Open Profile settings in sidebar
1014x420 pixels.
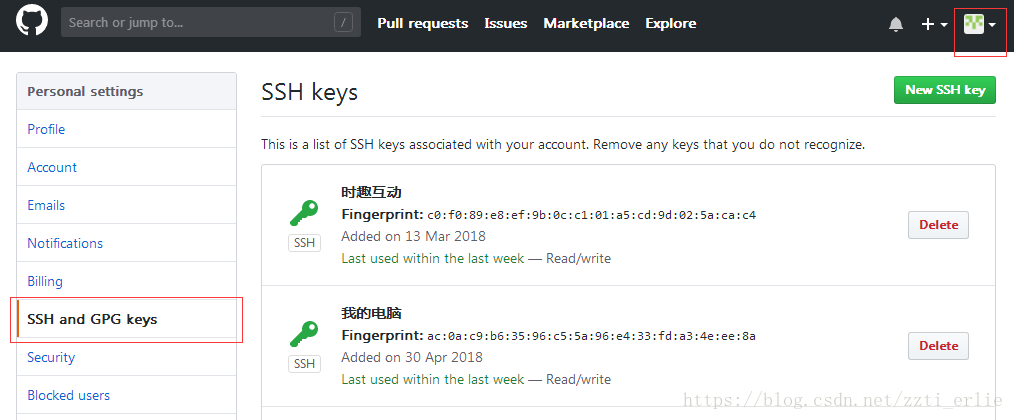[46, 129]
